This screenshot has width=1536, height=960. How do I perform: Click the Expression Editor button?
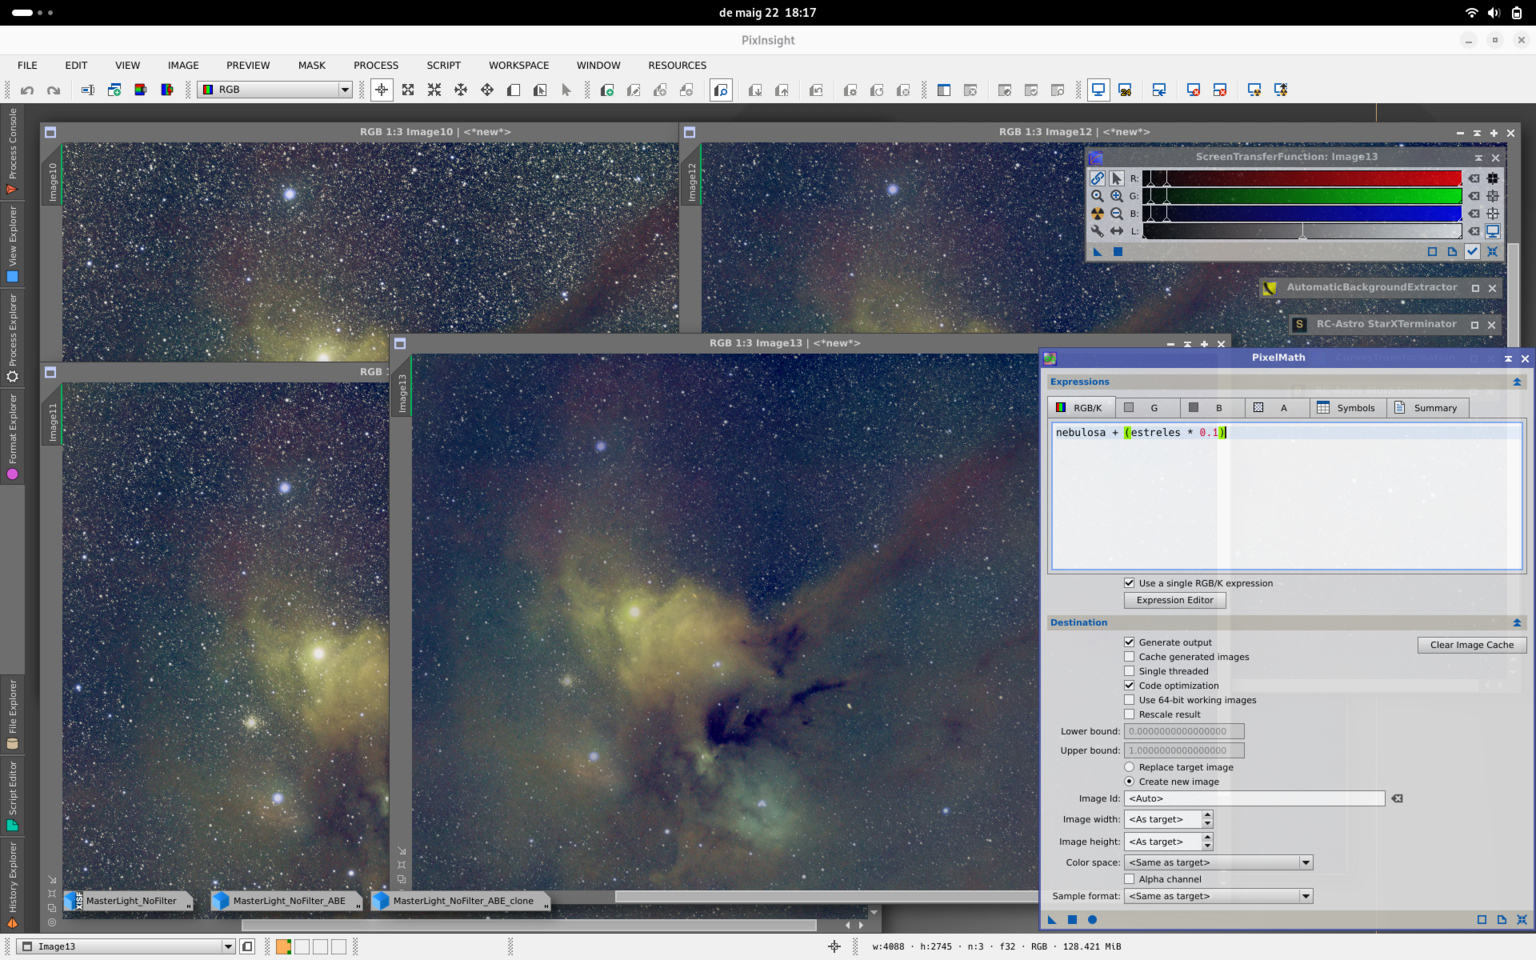point(1175,600)
